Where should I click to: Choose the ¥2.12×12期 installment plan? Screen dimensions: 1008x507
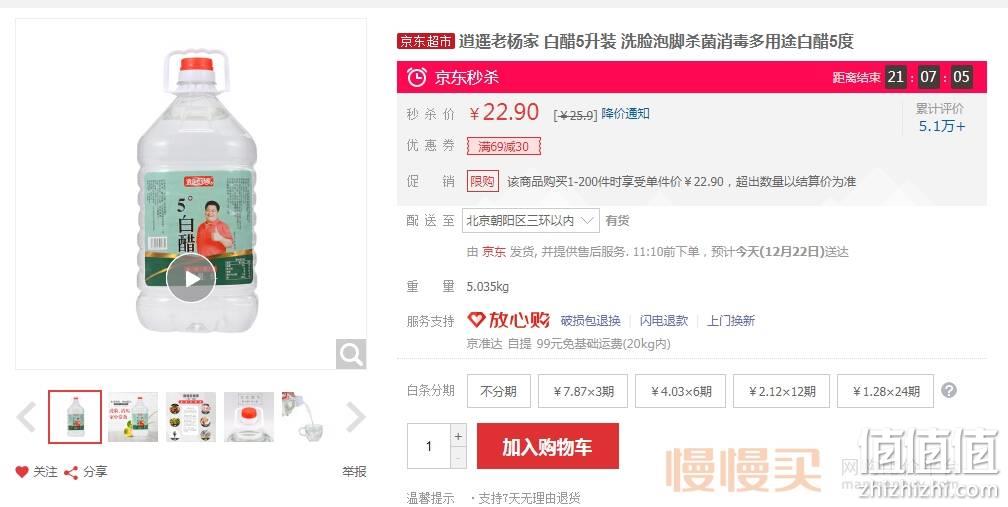pos(781,391)
